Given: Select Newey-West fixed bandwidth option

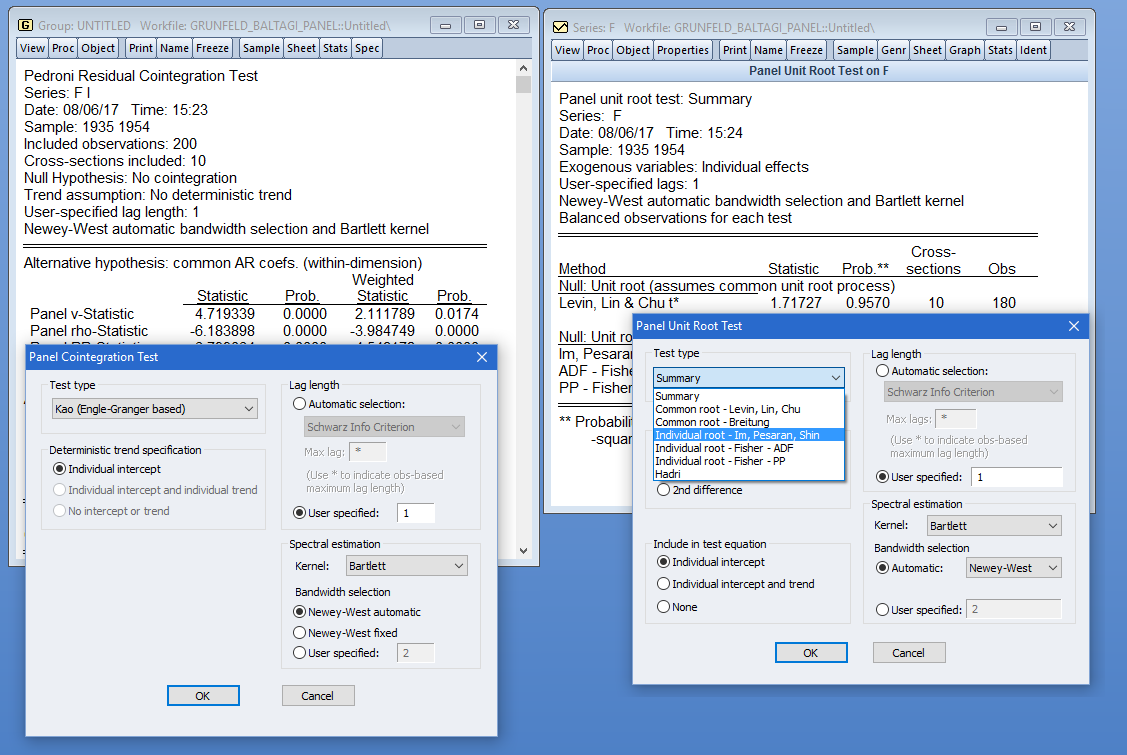Looking at the screenshot, I should (x=300, y=633).
